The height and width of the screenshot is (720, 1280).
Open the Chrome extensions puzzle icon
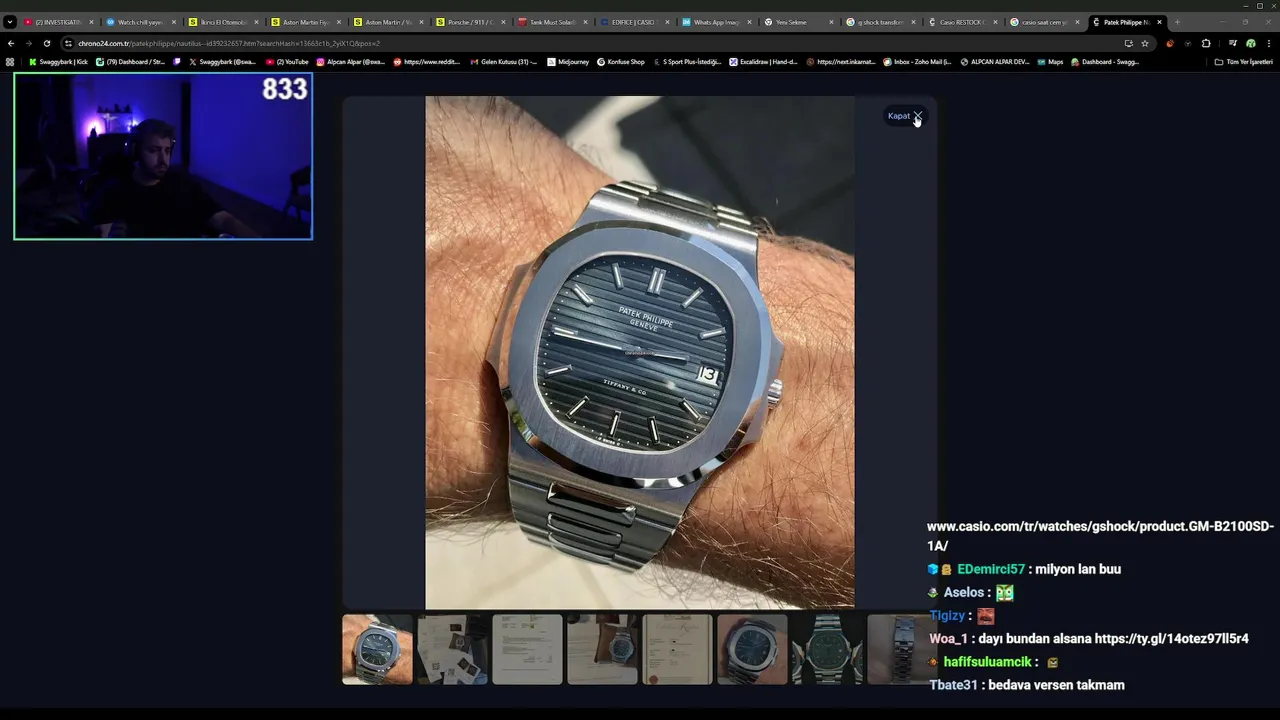pyautogui.click(x=1205, y=43)
